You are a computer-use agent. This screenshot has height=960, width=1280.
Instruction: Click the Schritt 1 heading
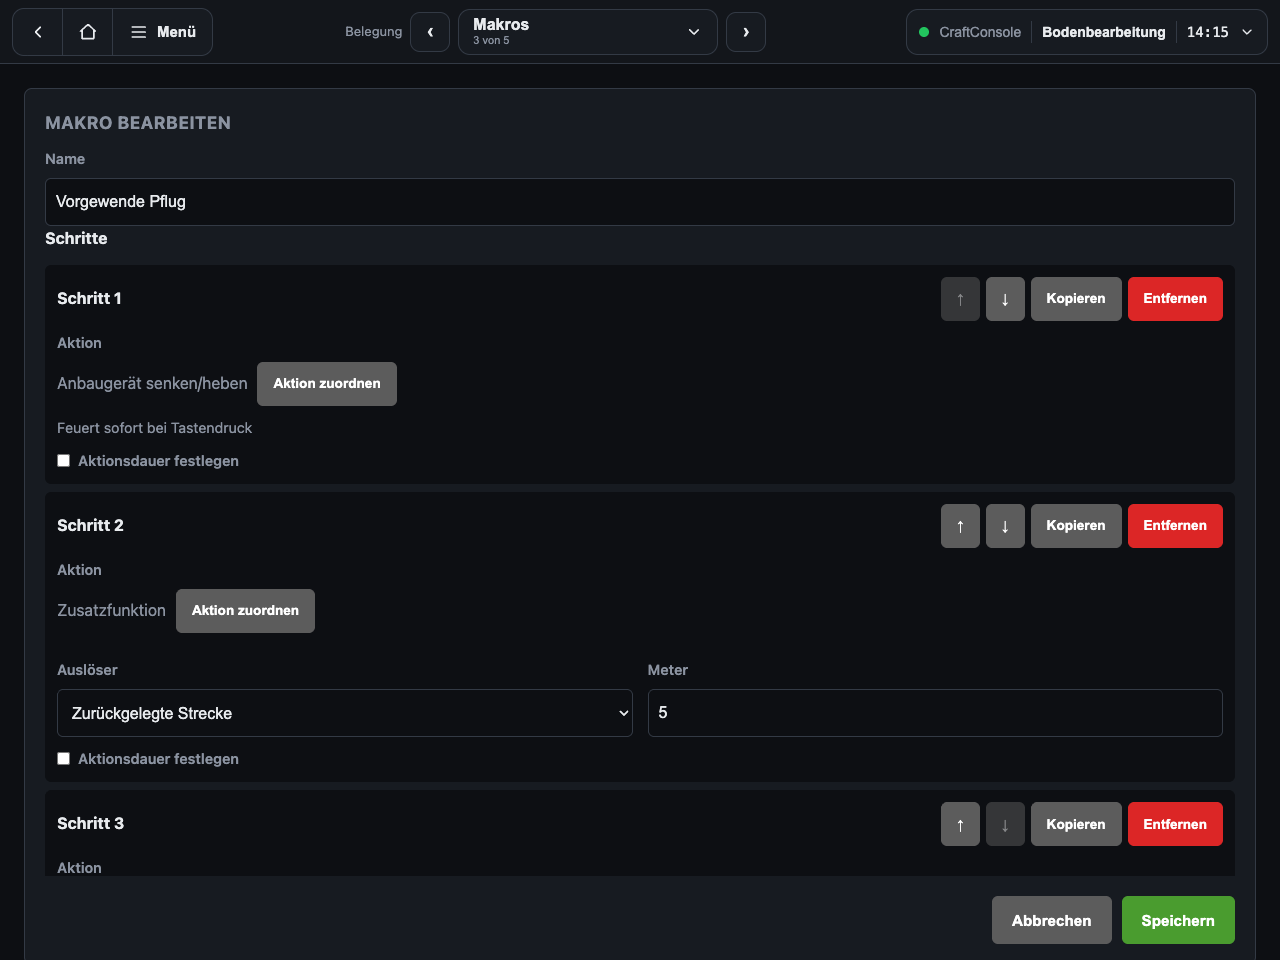click(89, 299)
